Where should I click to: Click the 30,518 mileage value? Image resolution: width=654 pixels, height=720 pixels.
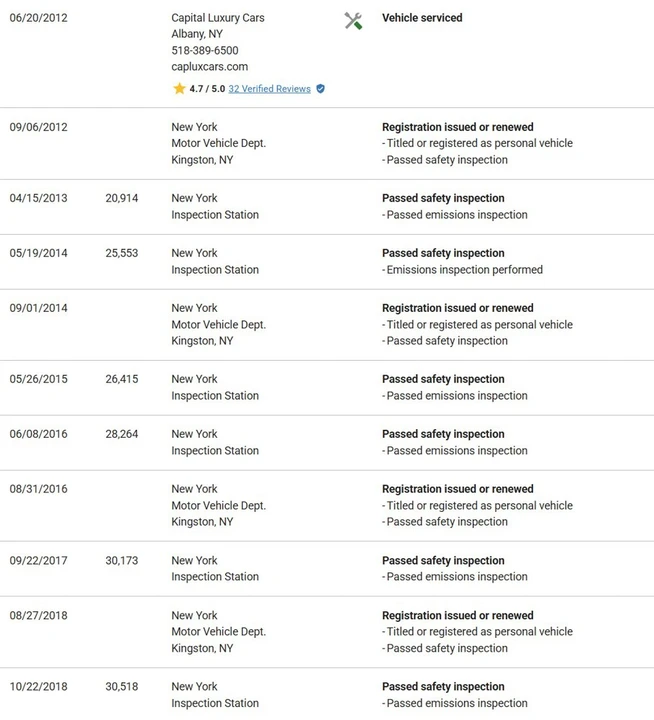point(122,686)
